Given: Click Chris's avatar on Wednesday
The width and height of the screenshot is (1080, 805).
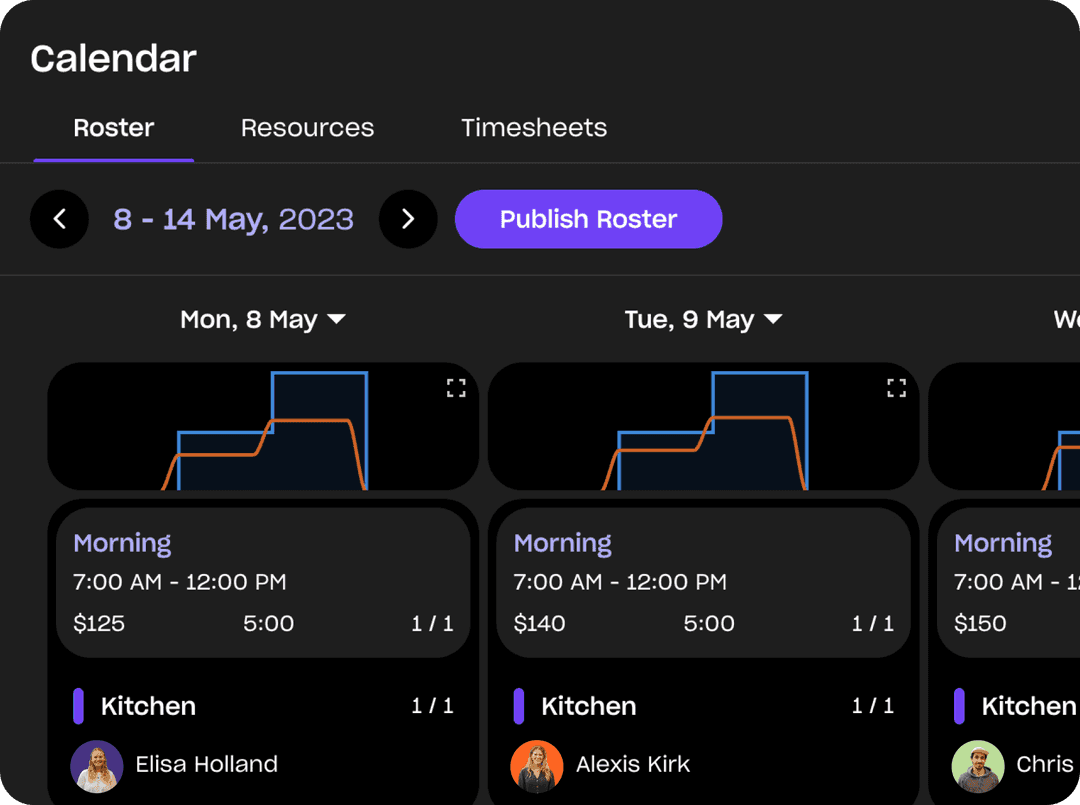Looking at the screenshot, I should pyautogui.click(x=977, y=766).
